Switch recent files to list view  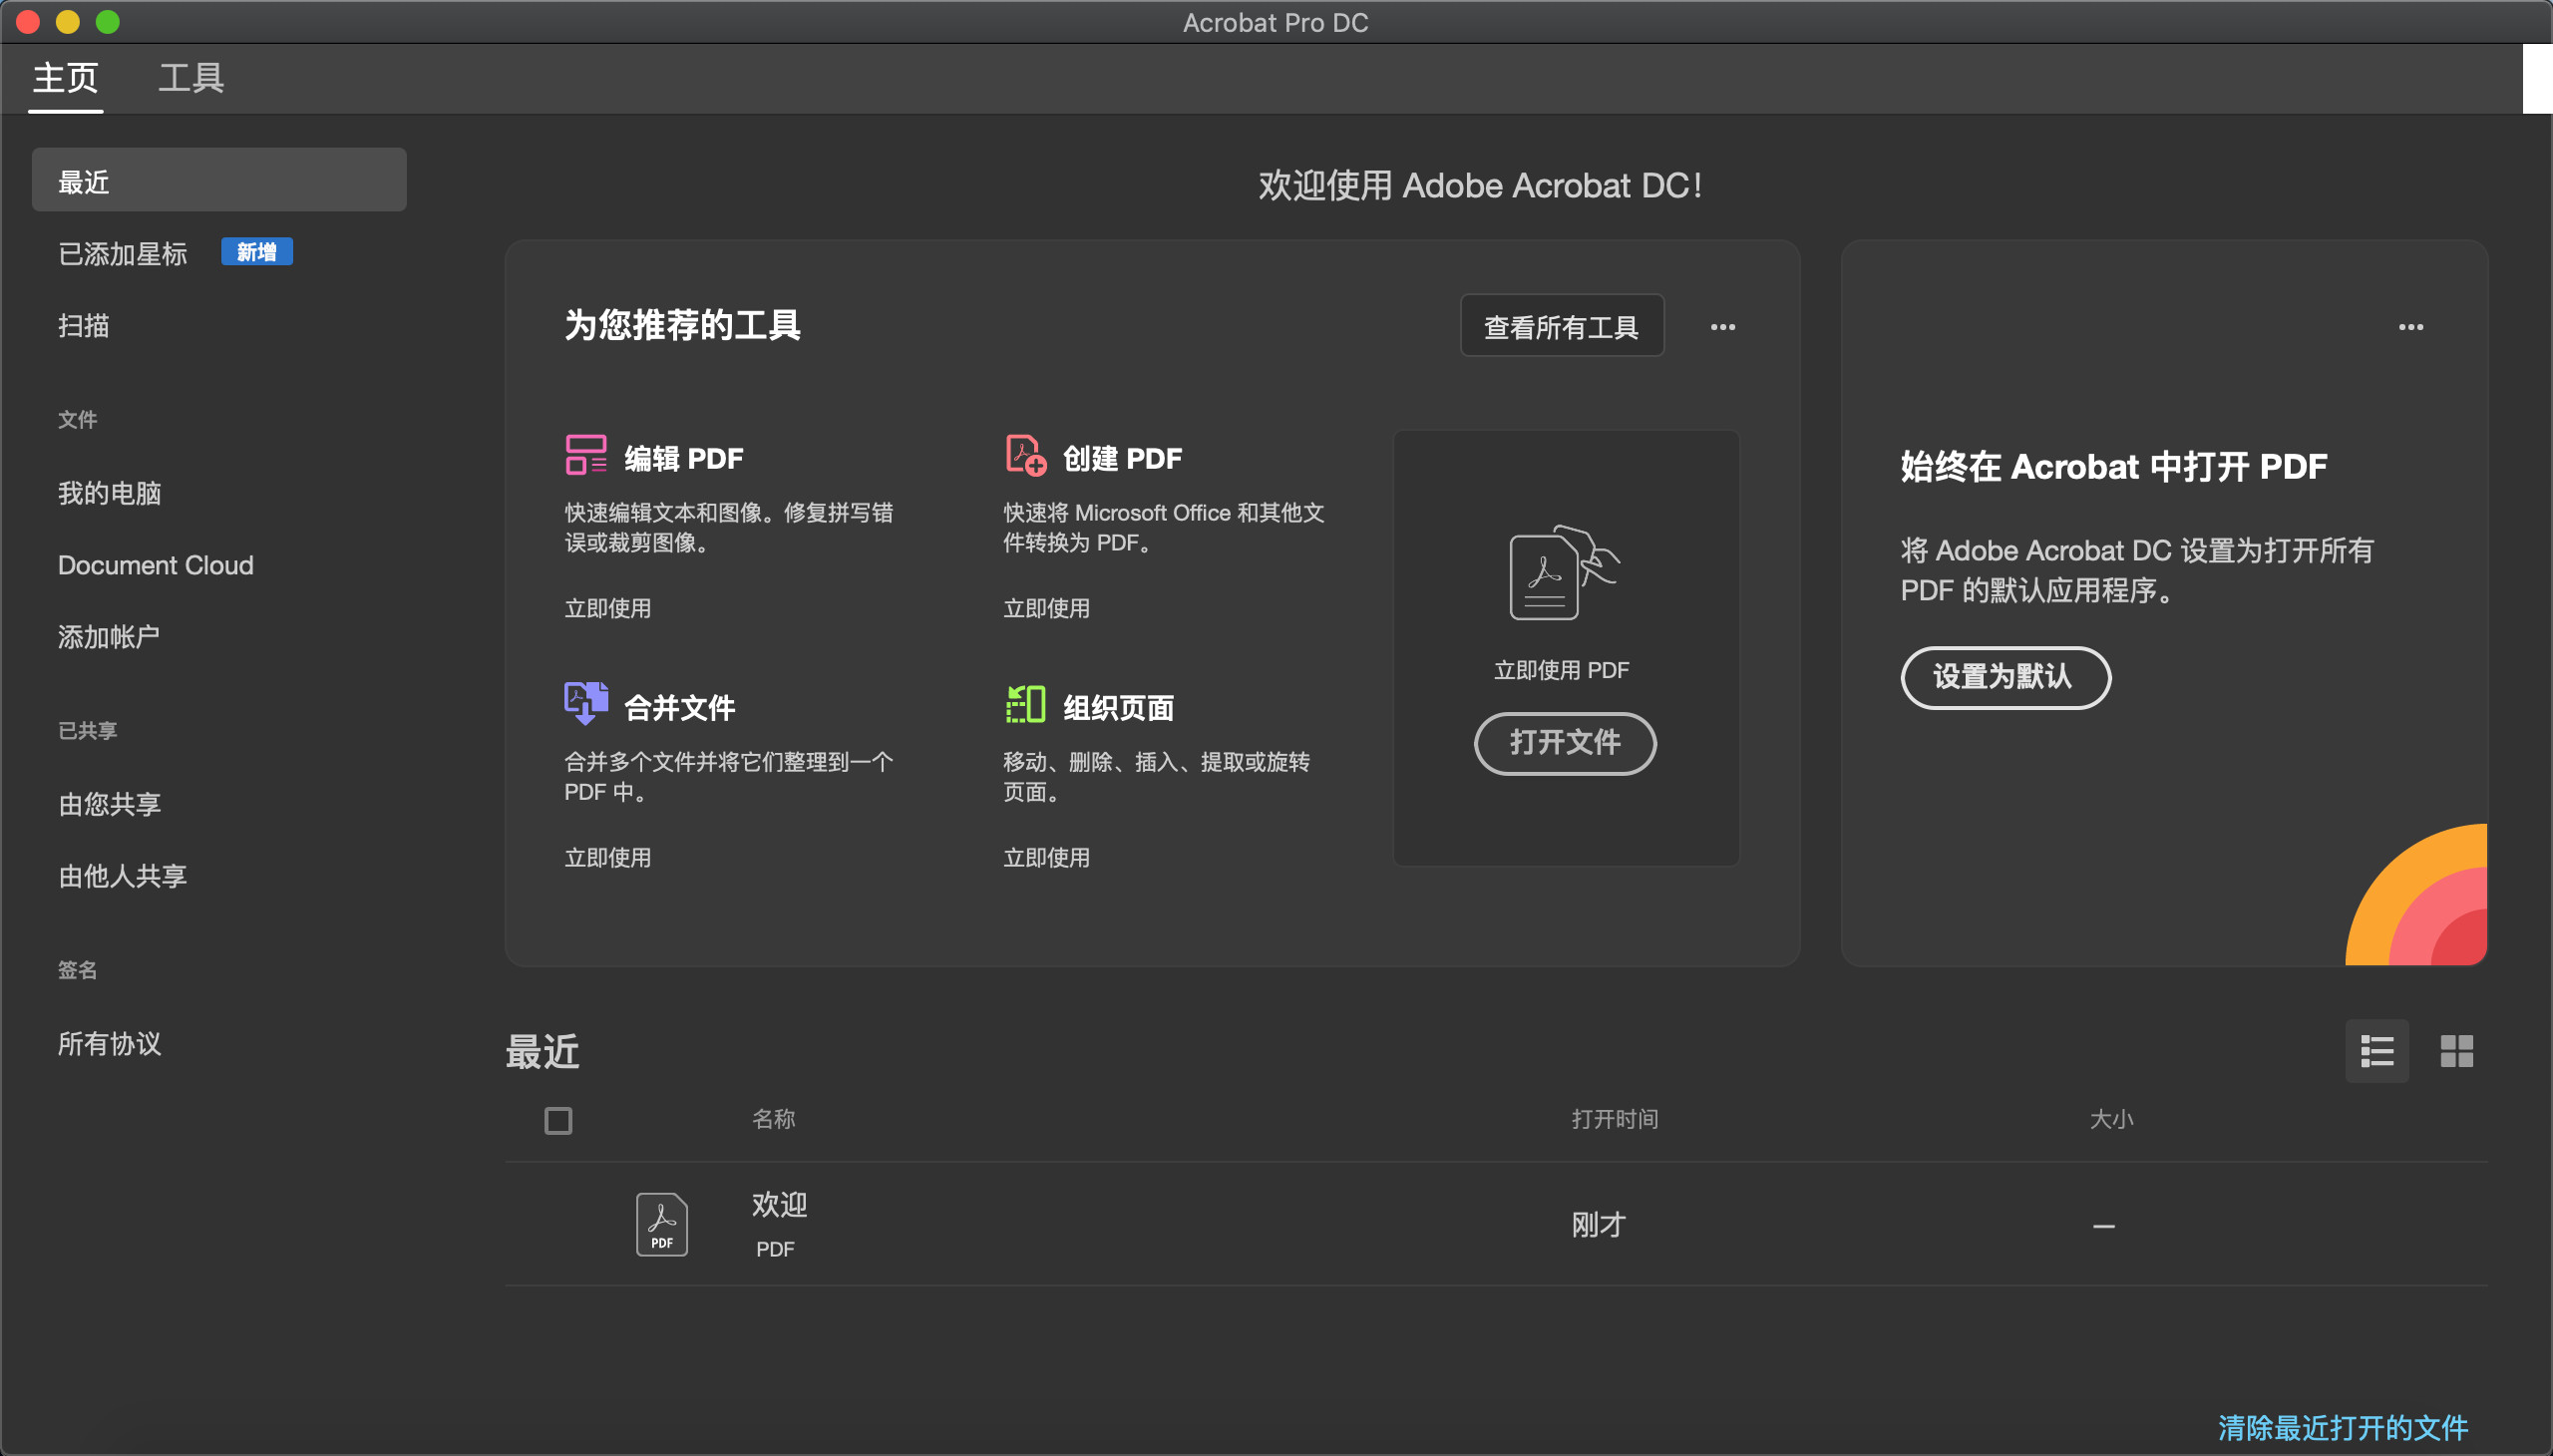point(2377,1051)
